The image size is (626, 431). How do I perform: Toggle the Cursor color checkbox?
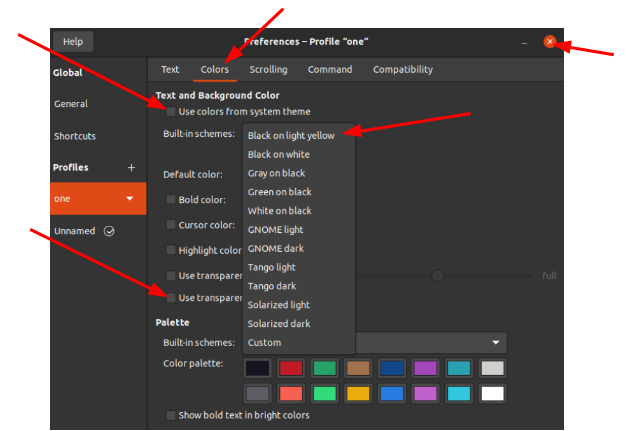pos(171,225)
